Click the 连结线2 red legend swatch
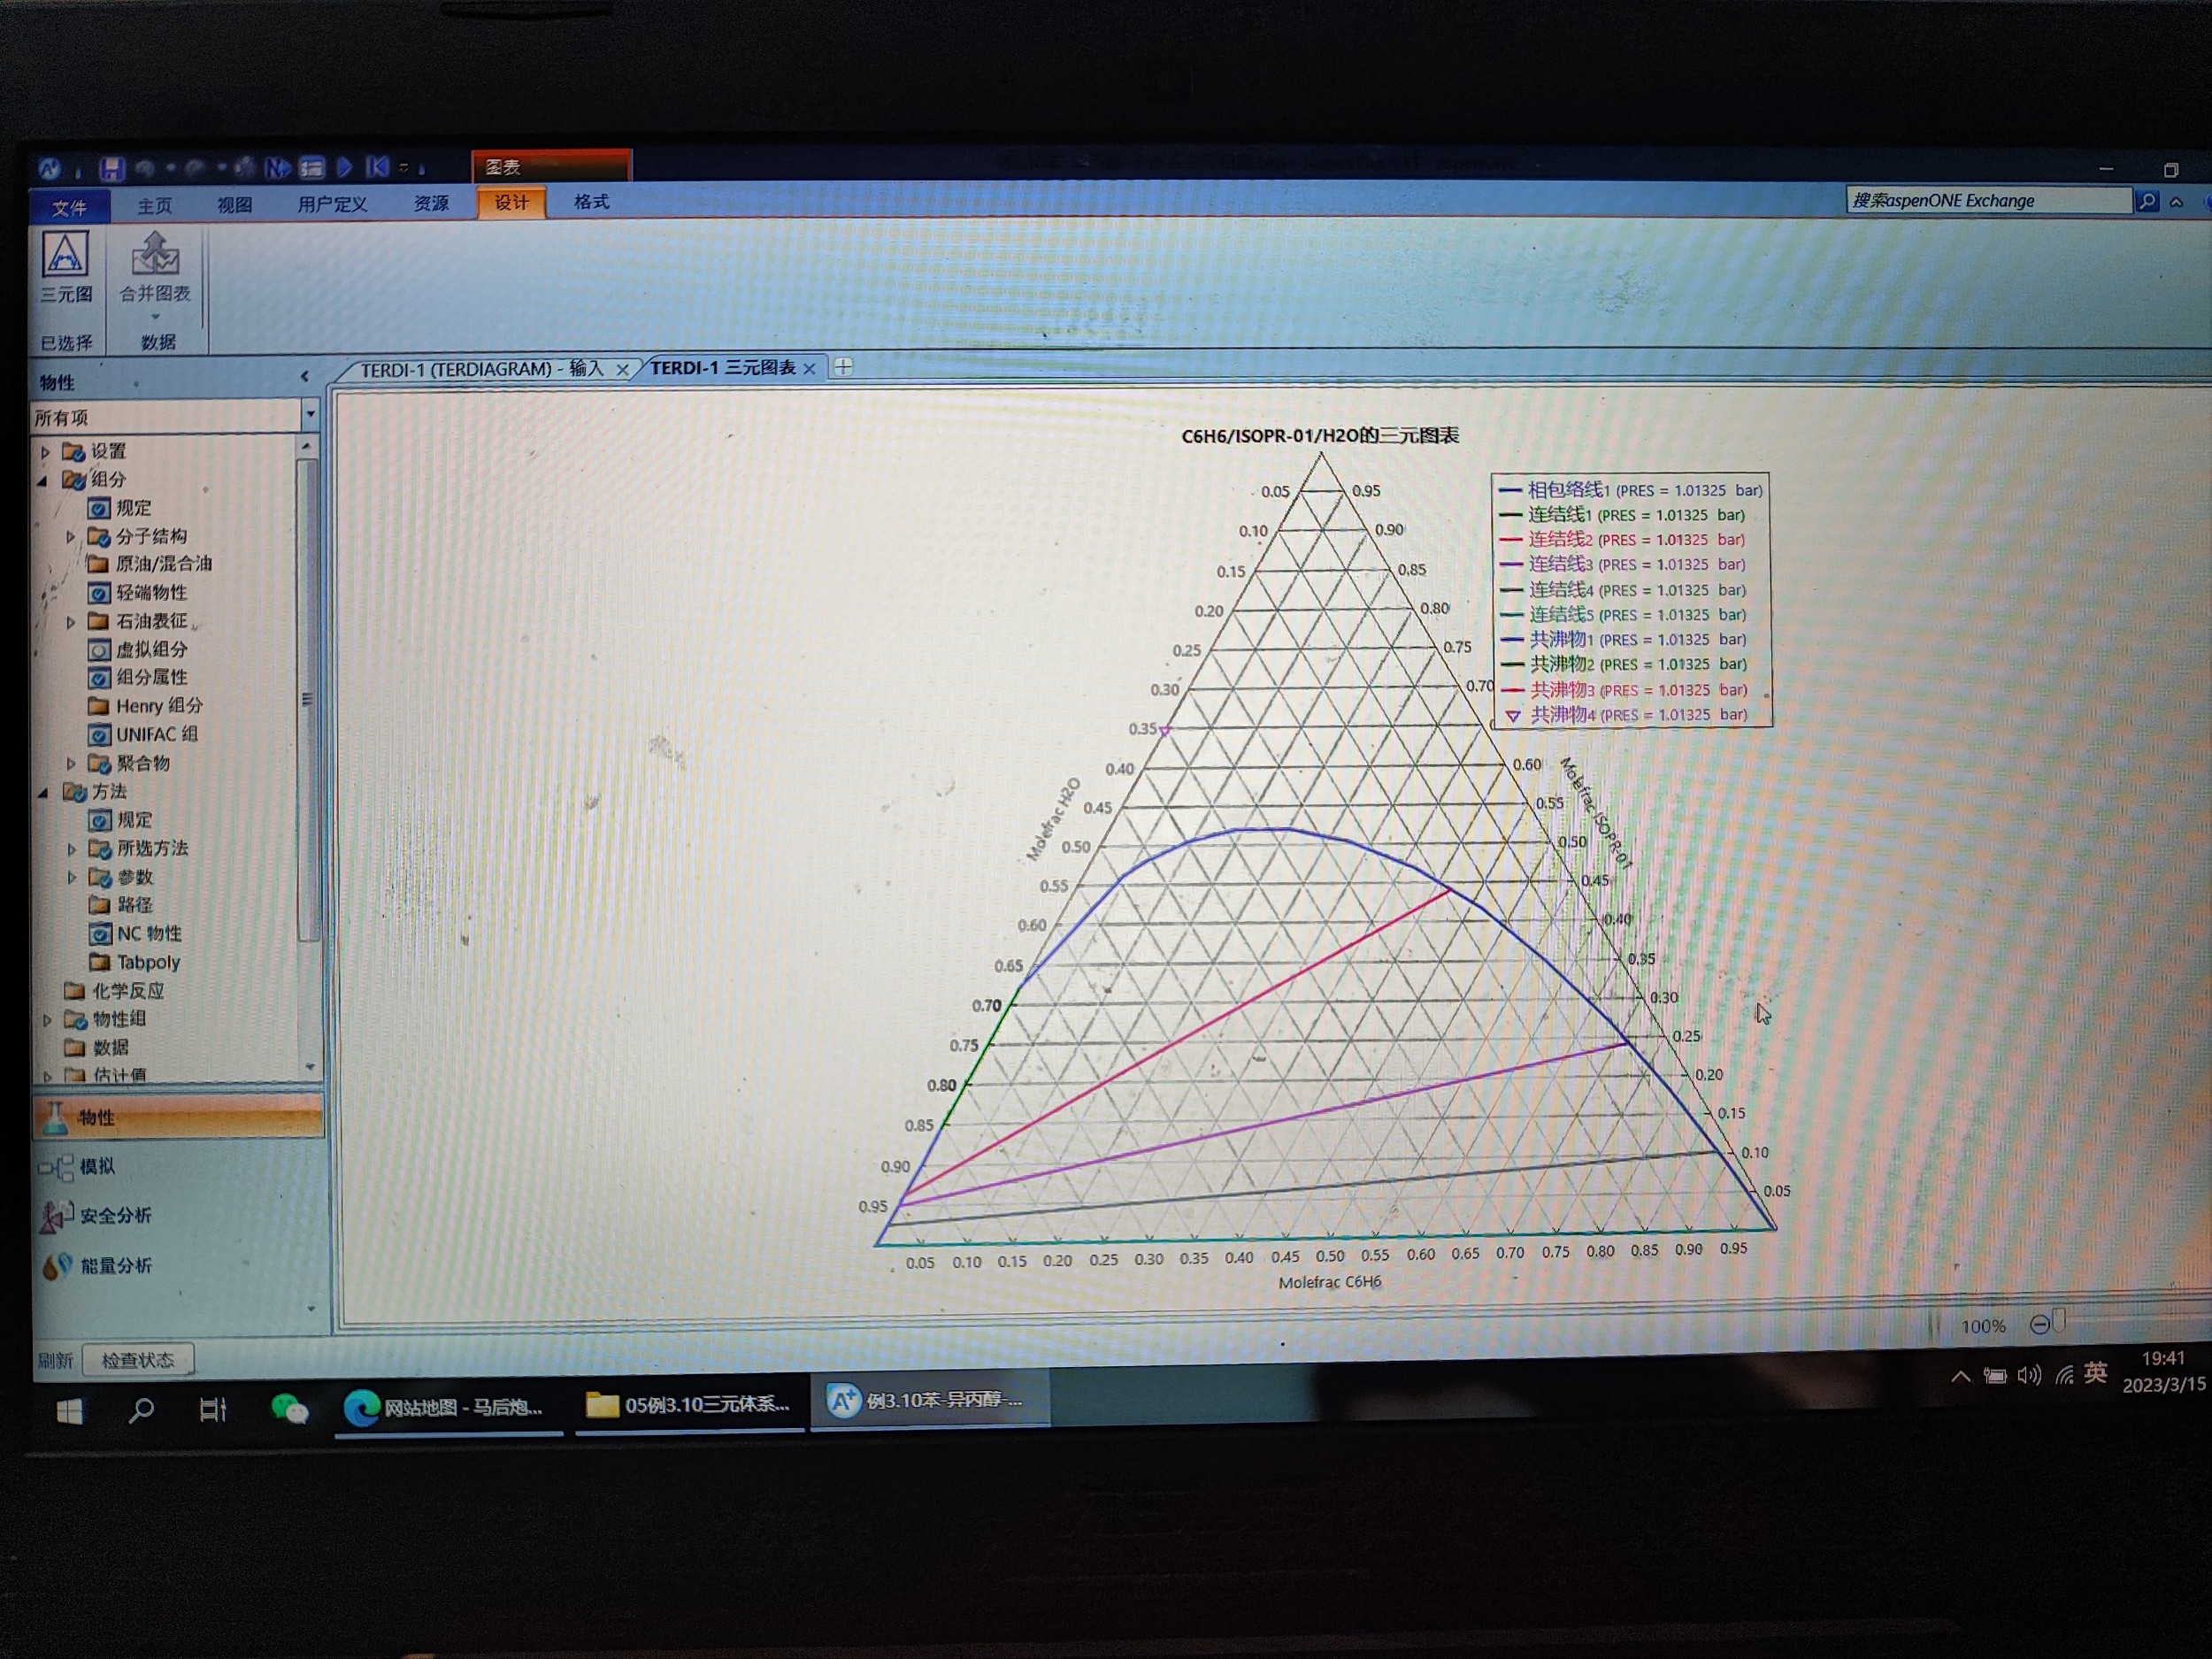 tap(1511, 540)
